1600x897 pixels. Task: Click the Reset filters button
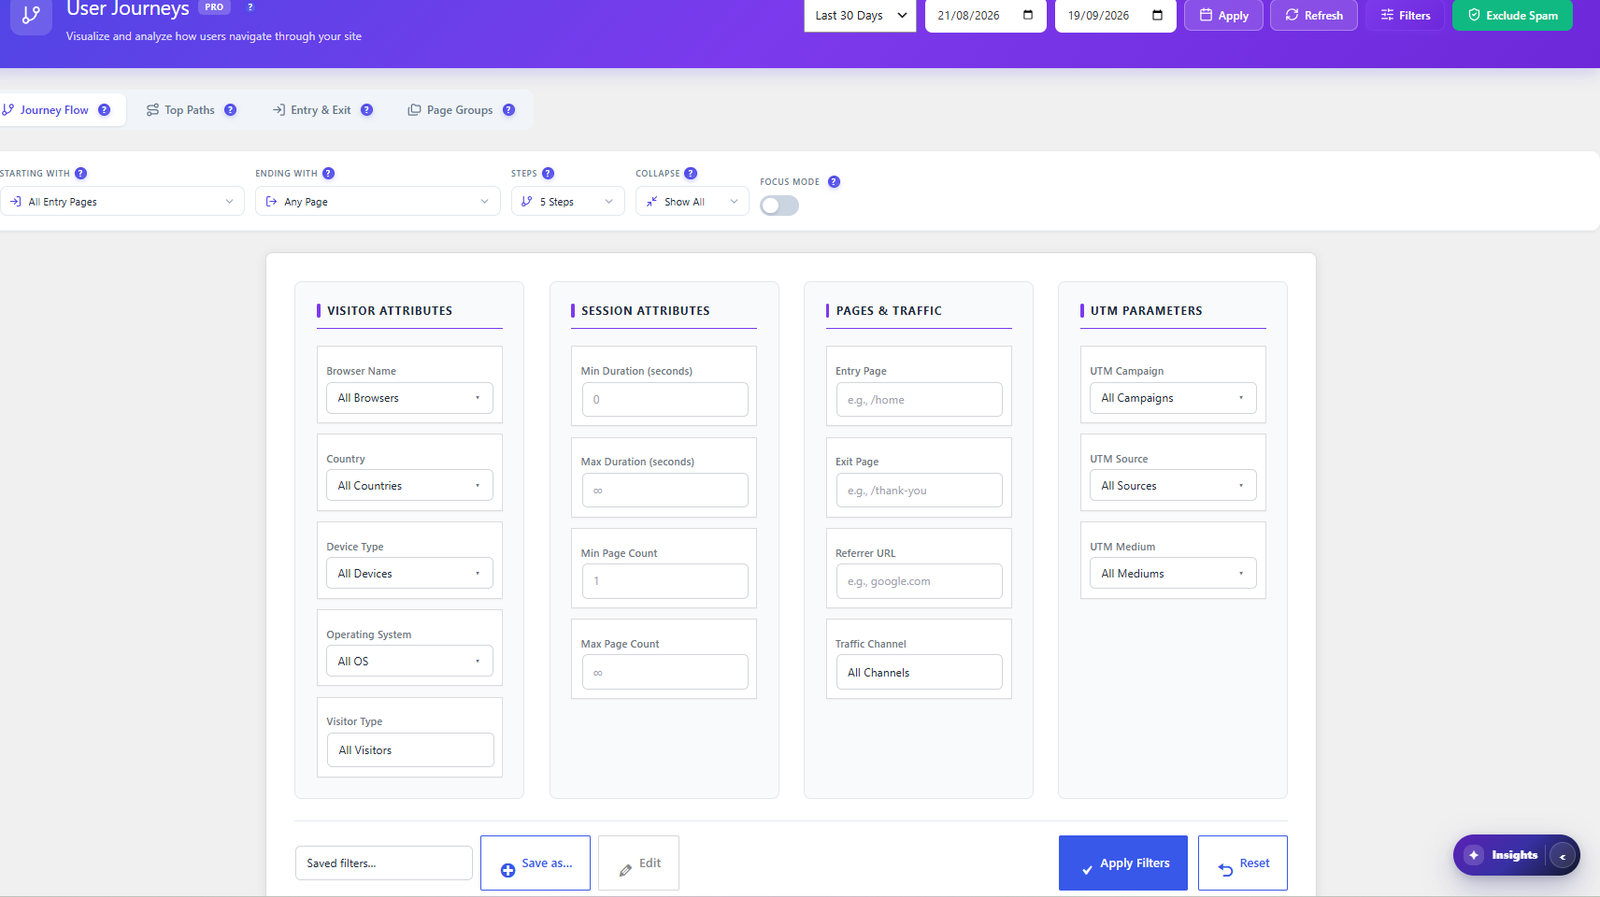(1243, 863)
